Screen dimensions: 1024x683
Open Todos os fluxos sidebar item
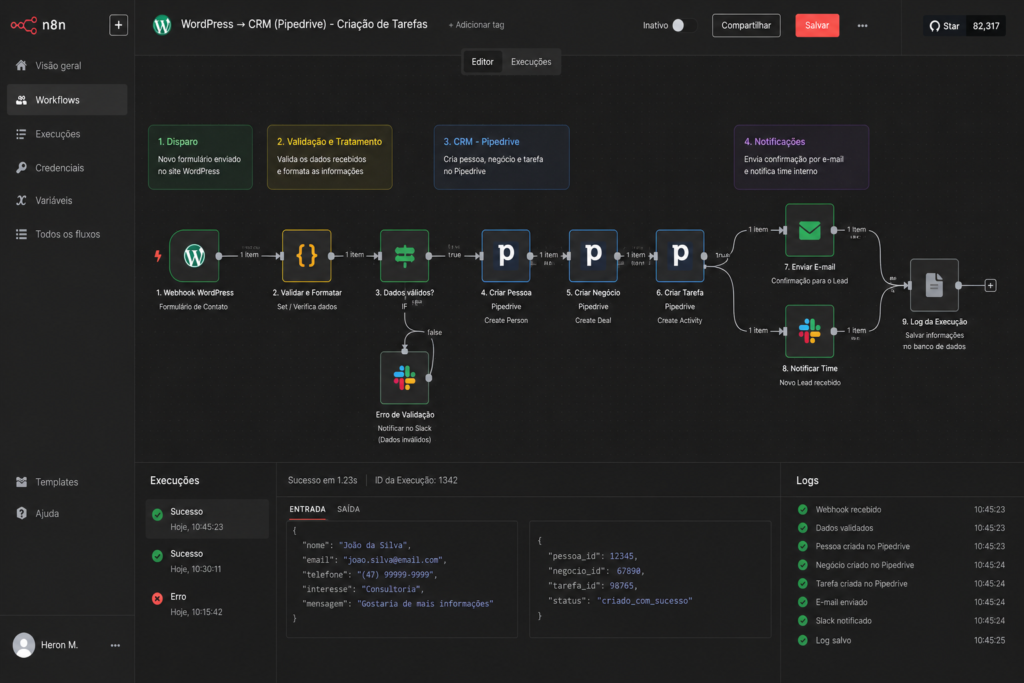[x=67, y=234]
